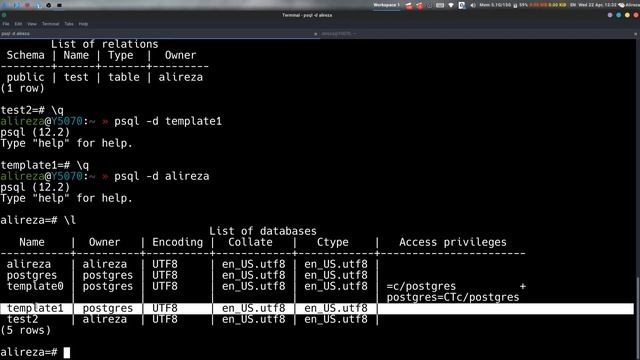Viewport: 640px width, 360px height.
Task: Click the Workspace 1 switcher in the panel
Action: point(386,5)
